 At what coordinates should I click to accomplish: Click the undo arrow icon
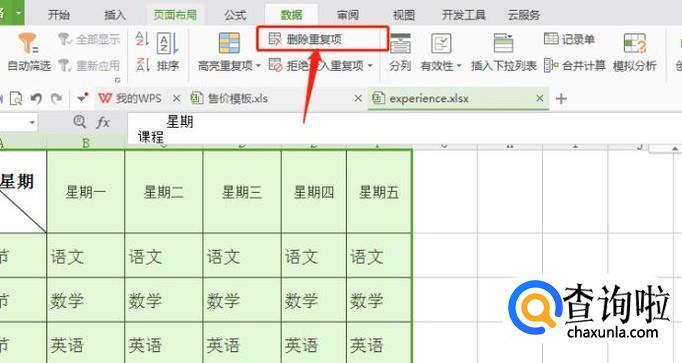point(37,99)
